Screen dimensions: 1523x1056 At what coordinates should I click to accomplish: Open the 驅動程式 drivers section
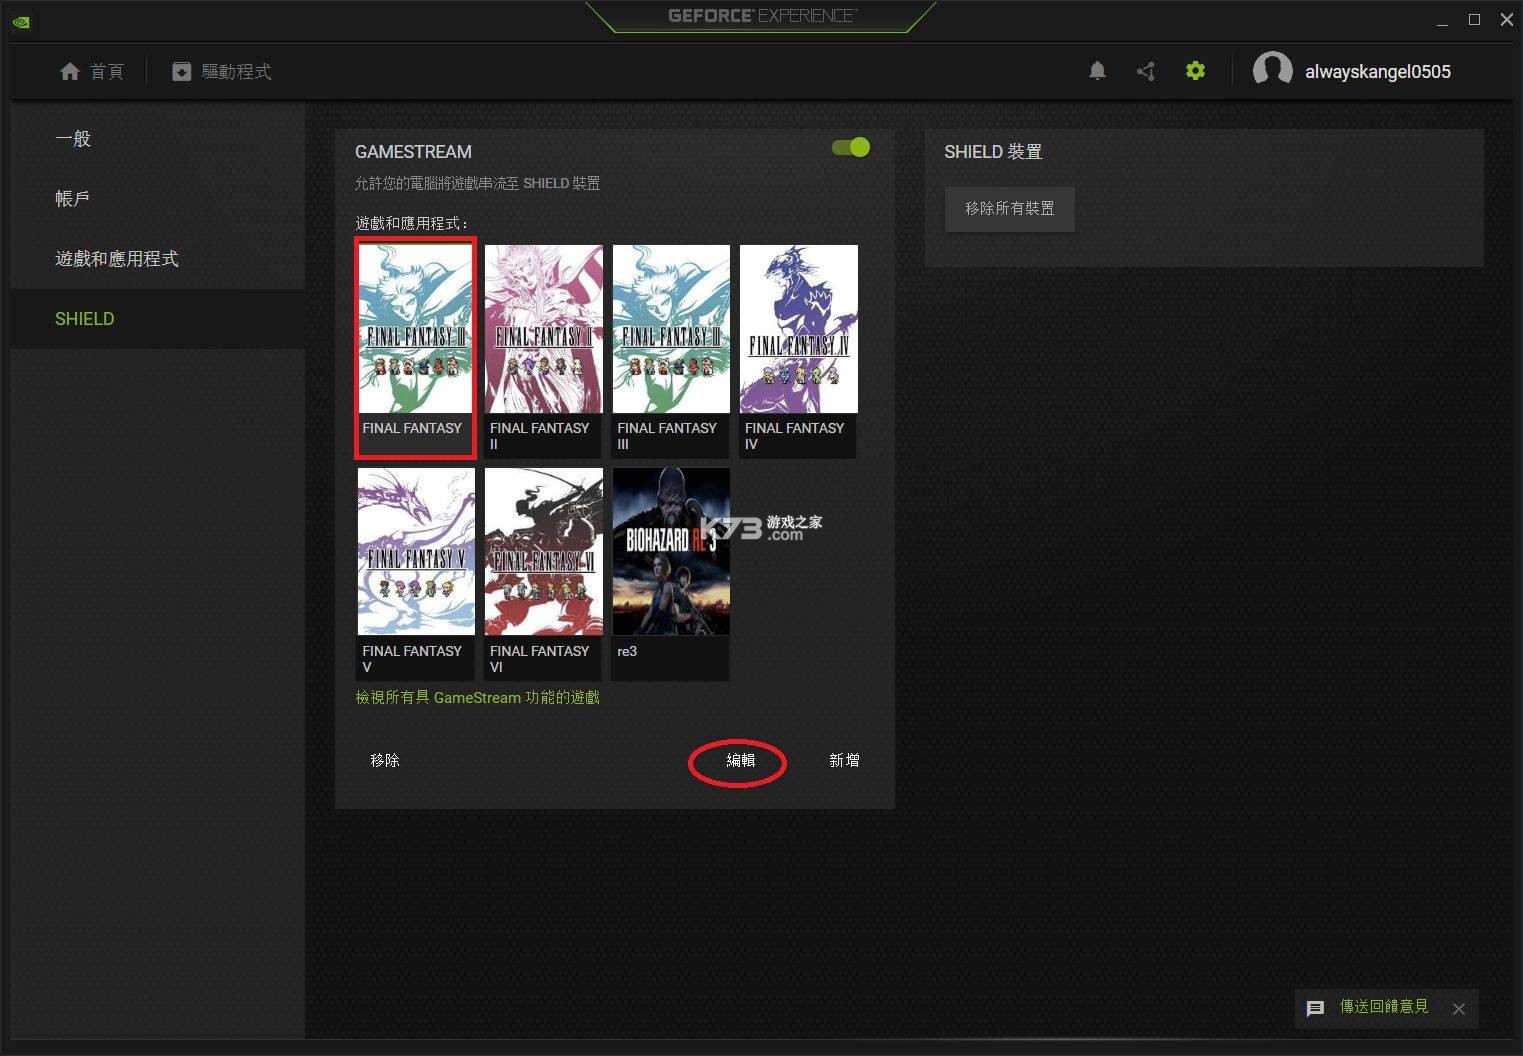220,71
